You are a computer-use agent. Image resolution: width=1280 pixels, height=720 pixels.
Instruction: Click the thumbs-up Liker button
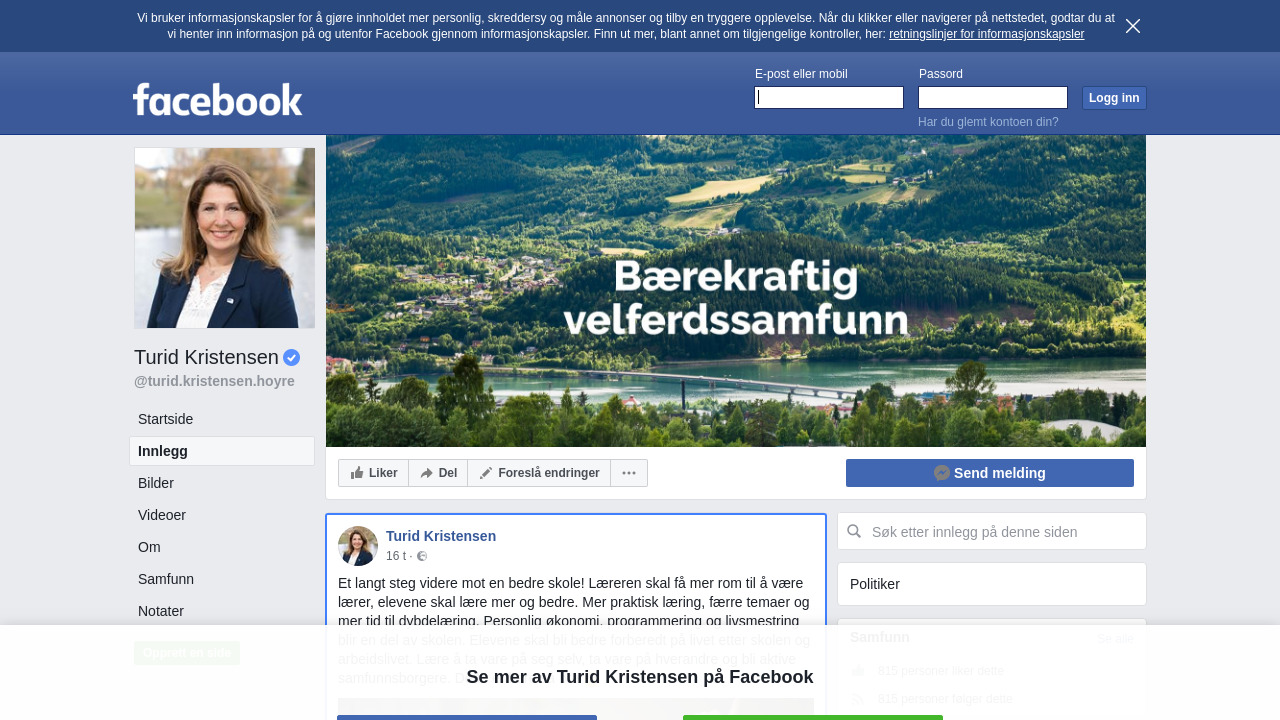[x=374, y=473]
